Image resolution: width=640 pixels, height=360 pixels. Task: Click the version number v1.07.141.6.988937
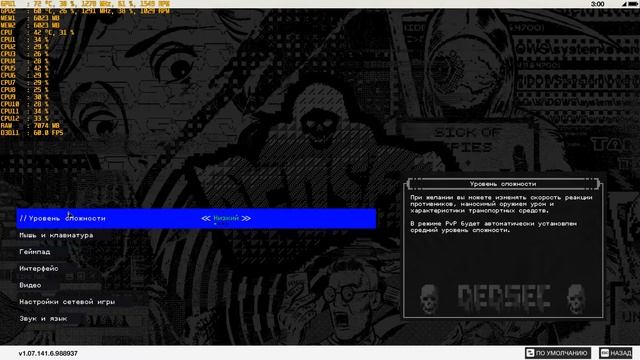[48, 353]
